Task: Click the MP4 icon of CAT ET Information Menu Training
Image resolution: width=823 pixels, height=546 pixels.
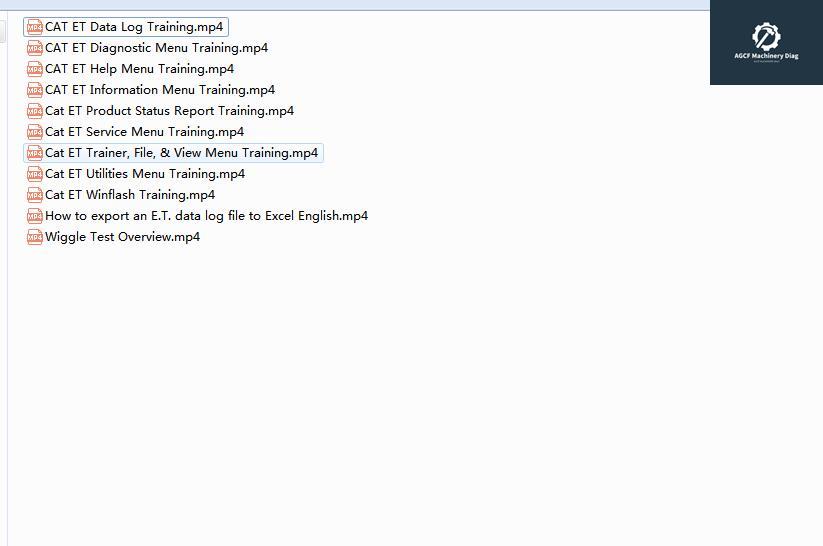Action: 35,90
